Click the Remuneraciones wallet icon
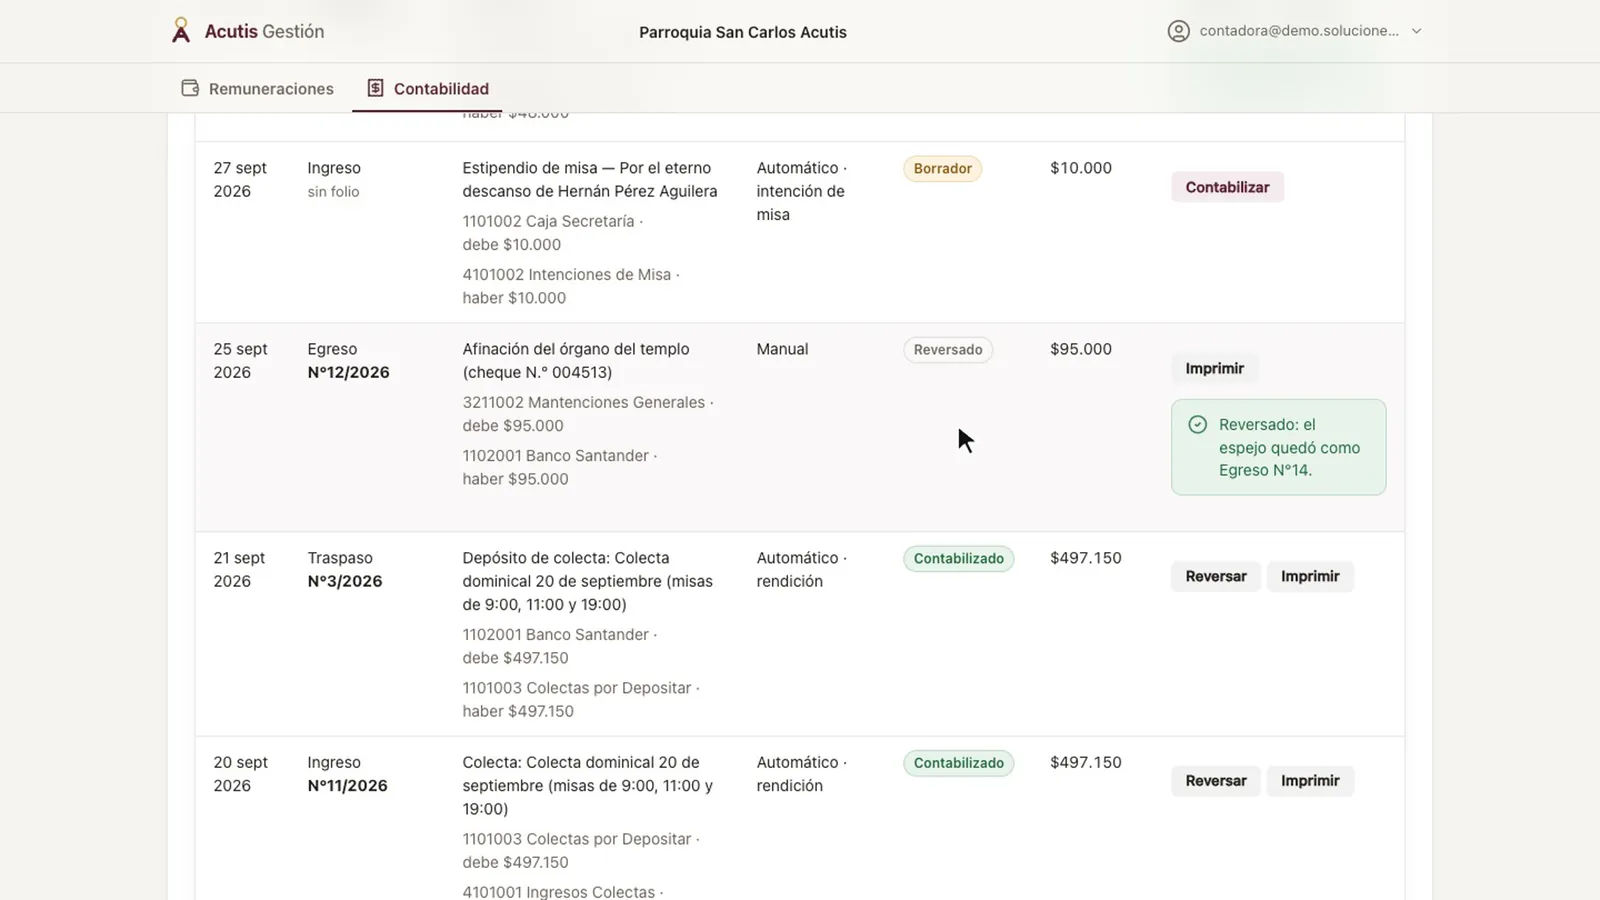1600x900 pixels. pyautogui.click(x=190, y=88)
